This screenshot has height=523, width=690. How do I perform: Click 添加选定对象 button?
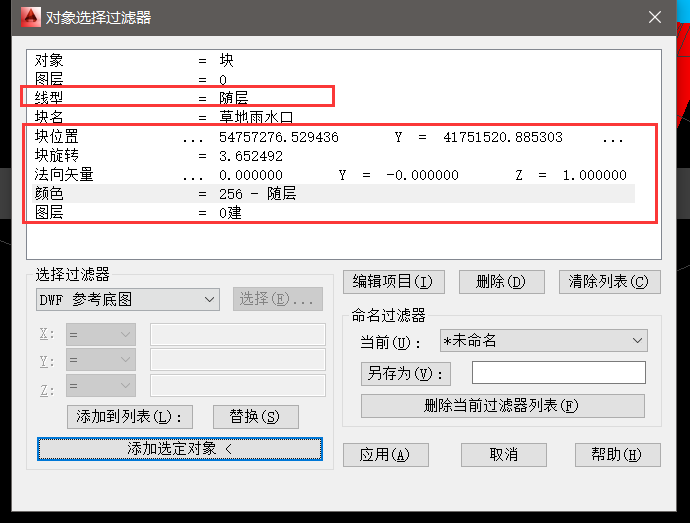point(180,449)
